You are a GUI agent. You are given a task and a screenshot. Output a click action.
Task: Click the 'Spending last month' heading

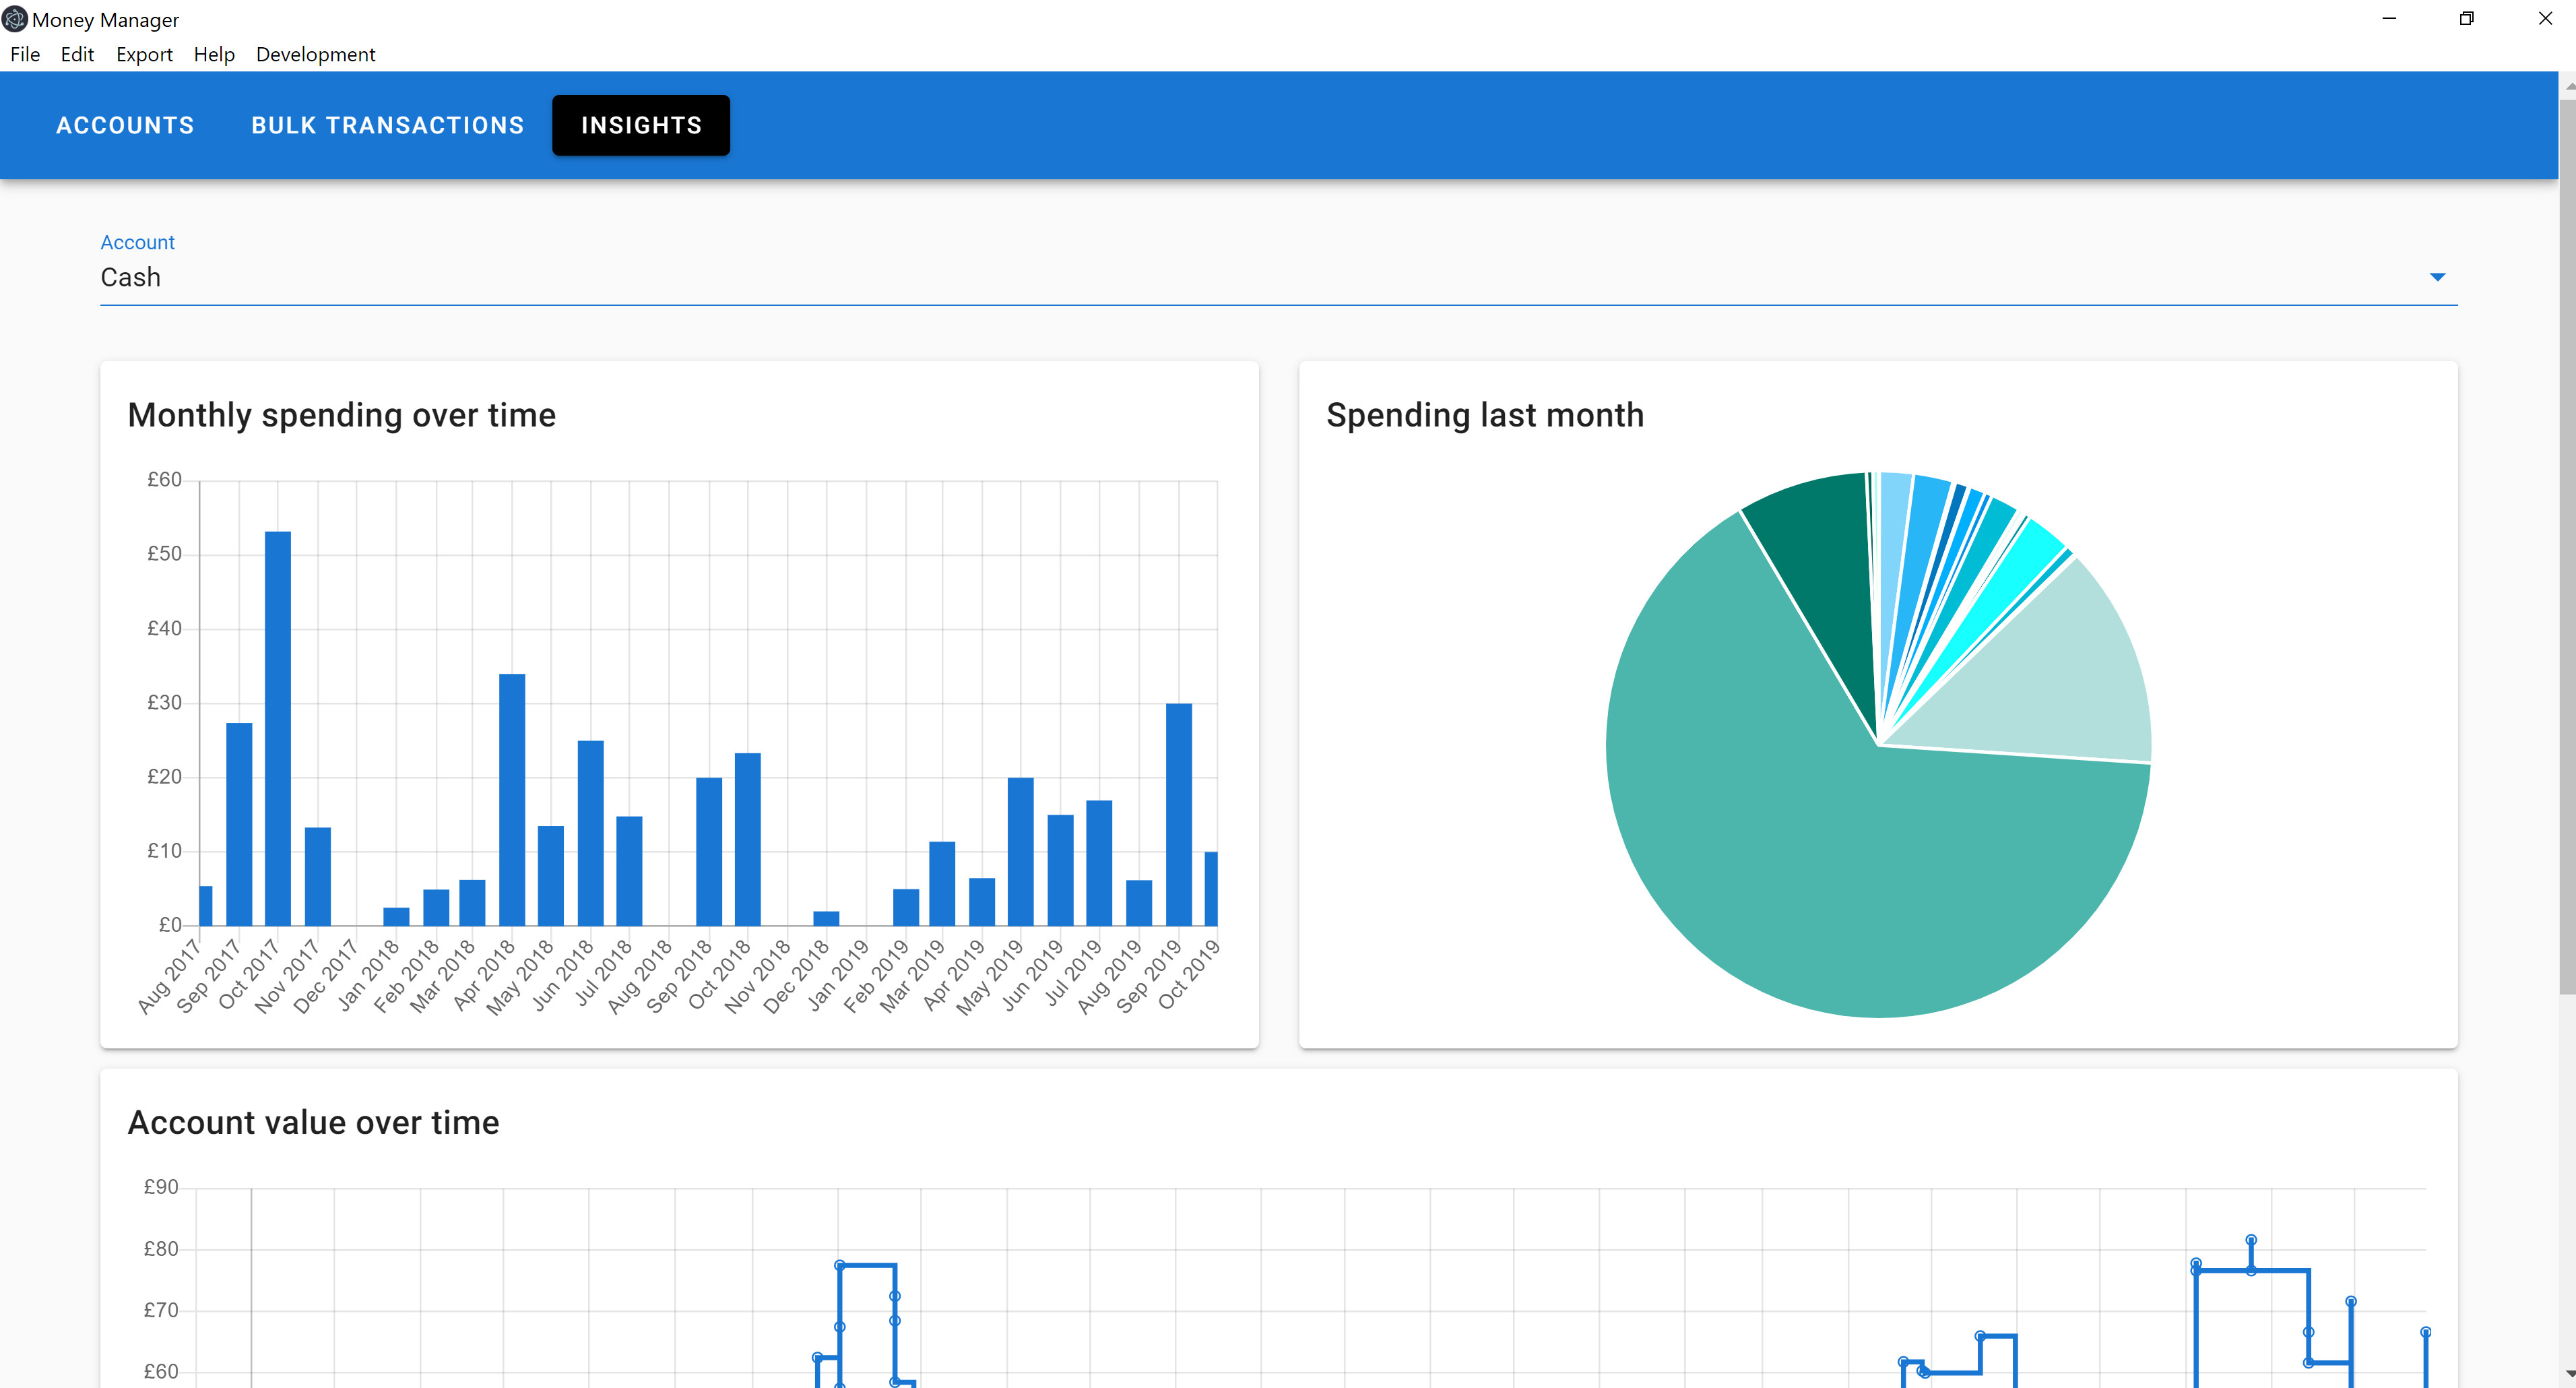pos(1485,415)
